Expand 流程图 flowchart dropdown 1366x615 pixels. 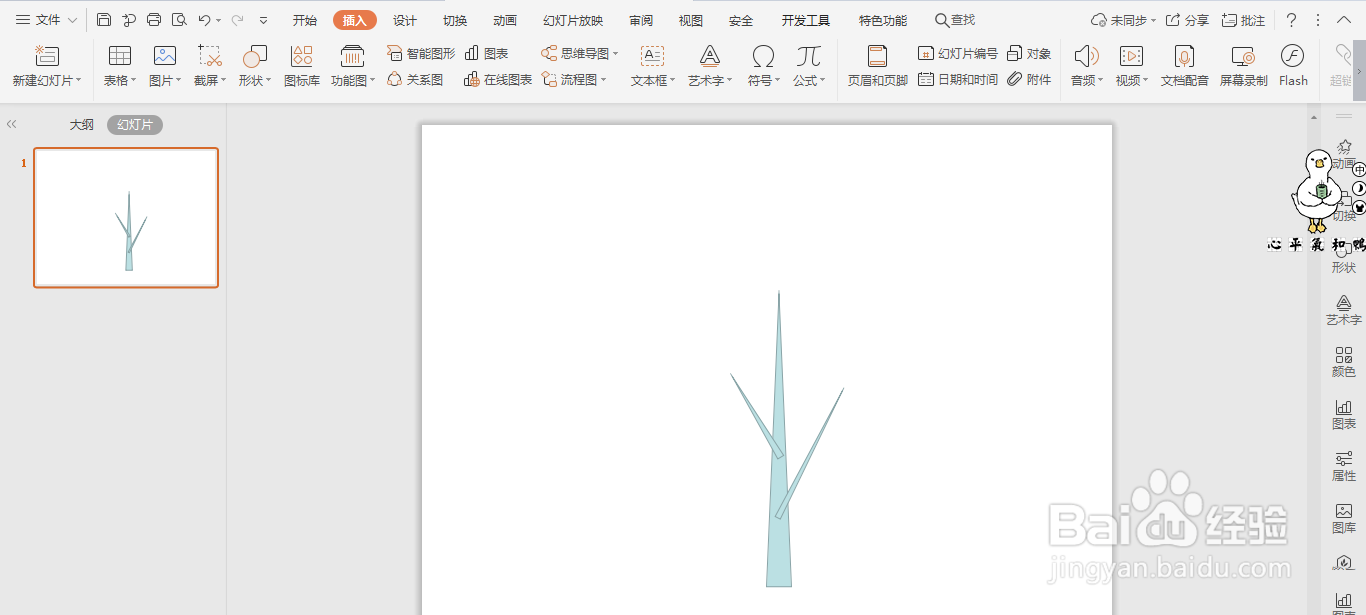pyautogui.click(x=603, y=80)
